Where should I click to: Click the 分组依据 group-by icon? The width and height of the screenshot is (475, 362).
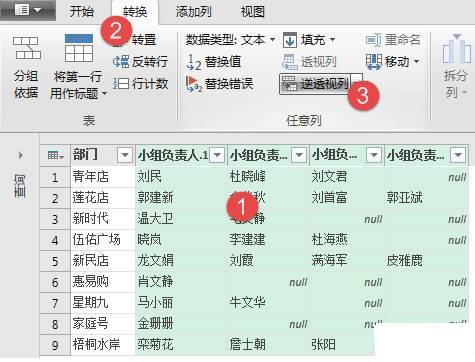coord(26,48)
